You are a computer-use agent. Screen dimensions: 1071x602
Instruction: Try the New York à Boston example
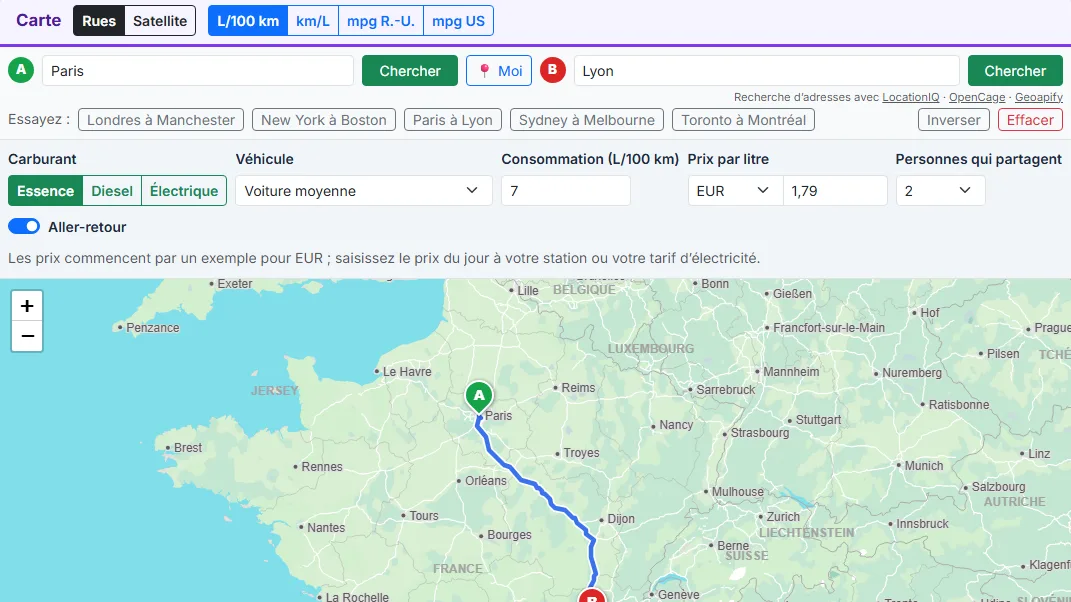pos(324,120)
